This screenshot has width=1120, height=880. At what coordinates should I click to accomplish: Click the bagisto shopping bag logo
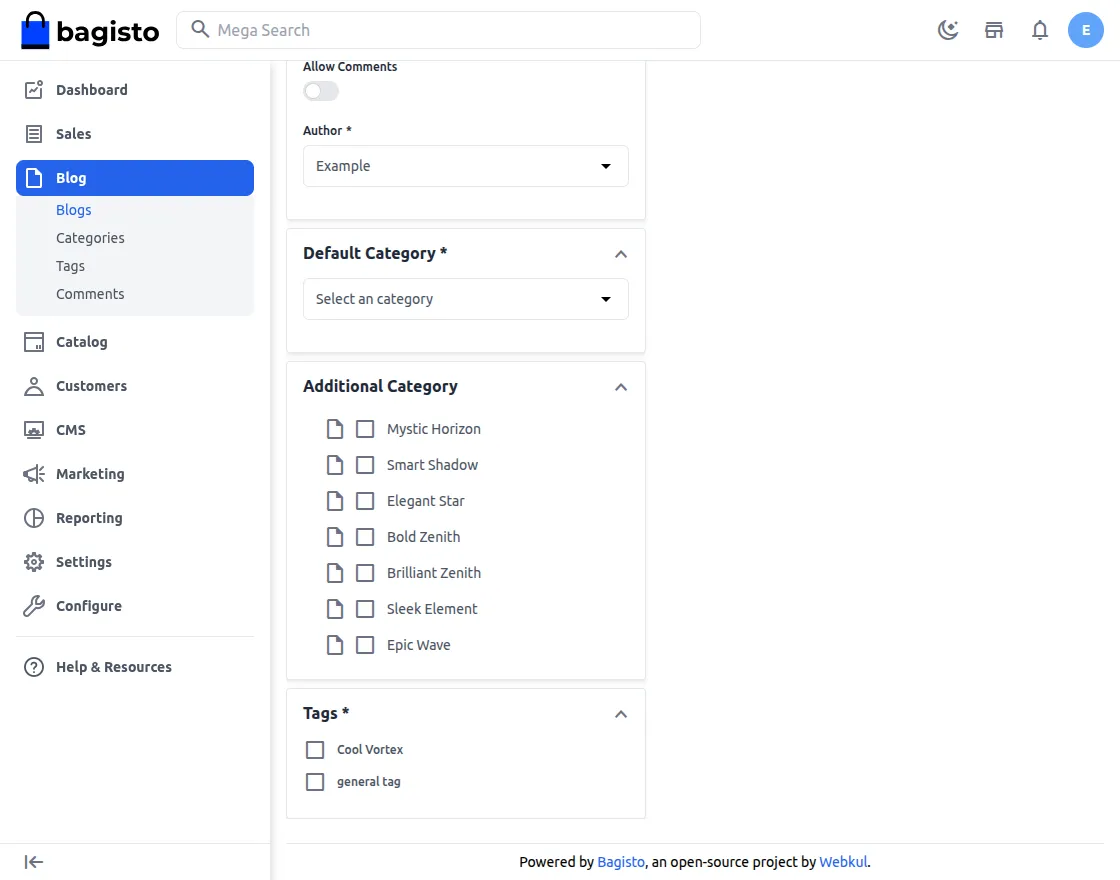[x=90, y=31]
